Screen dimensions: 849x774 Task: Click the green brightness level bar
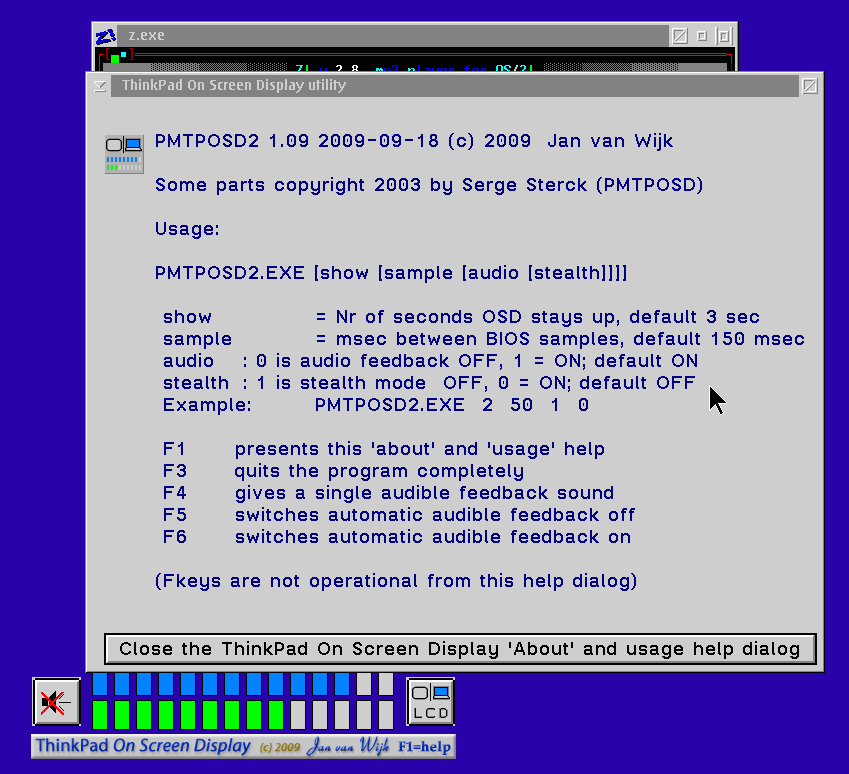coord(243,715)
